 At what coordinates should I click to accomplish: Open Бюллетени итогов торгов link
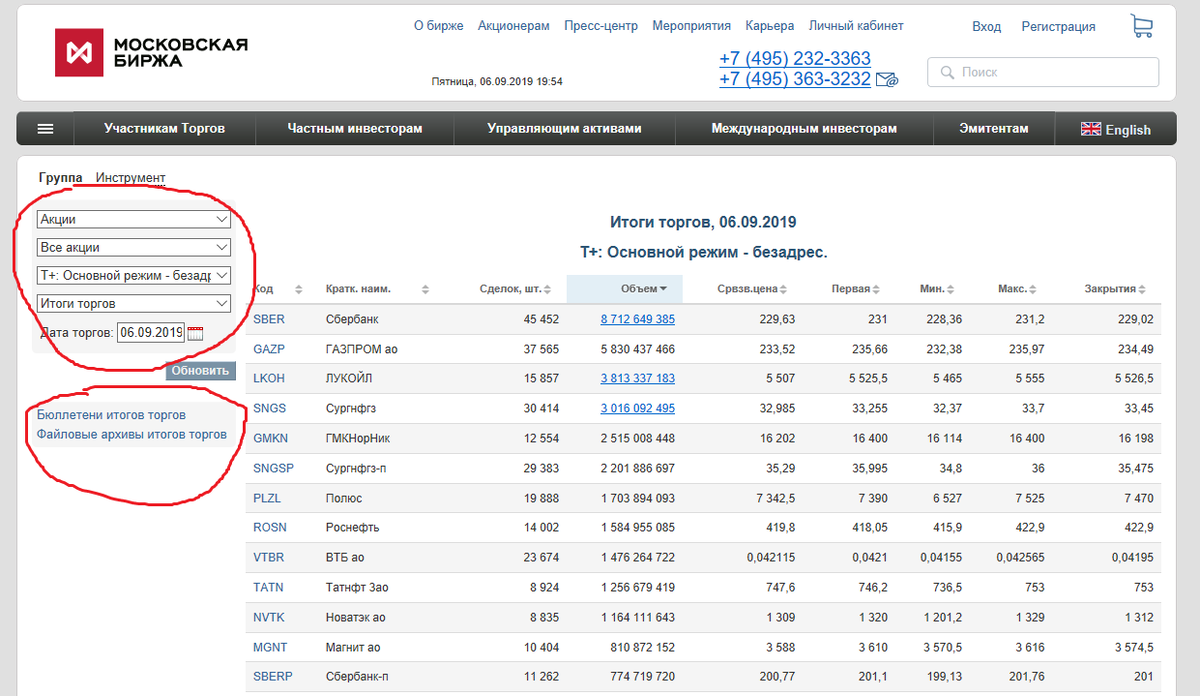click(111, 414)
